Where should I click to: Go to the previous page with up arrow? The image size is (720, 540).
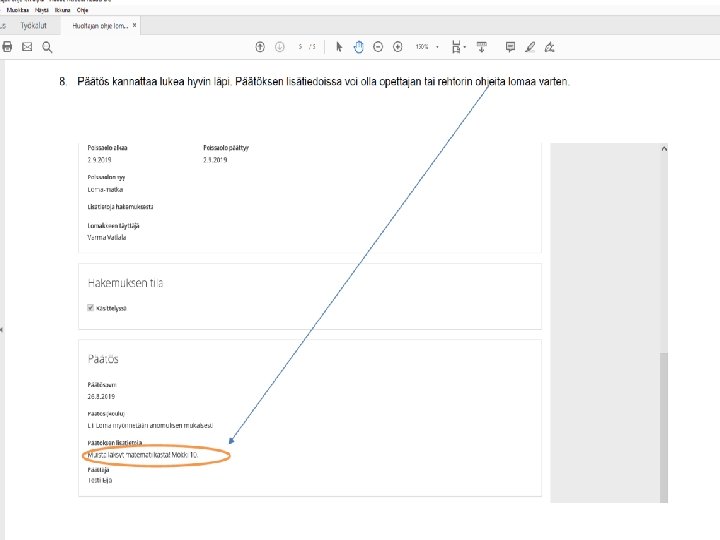[260, 47]
